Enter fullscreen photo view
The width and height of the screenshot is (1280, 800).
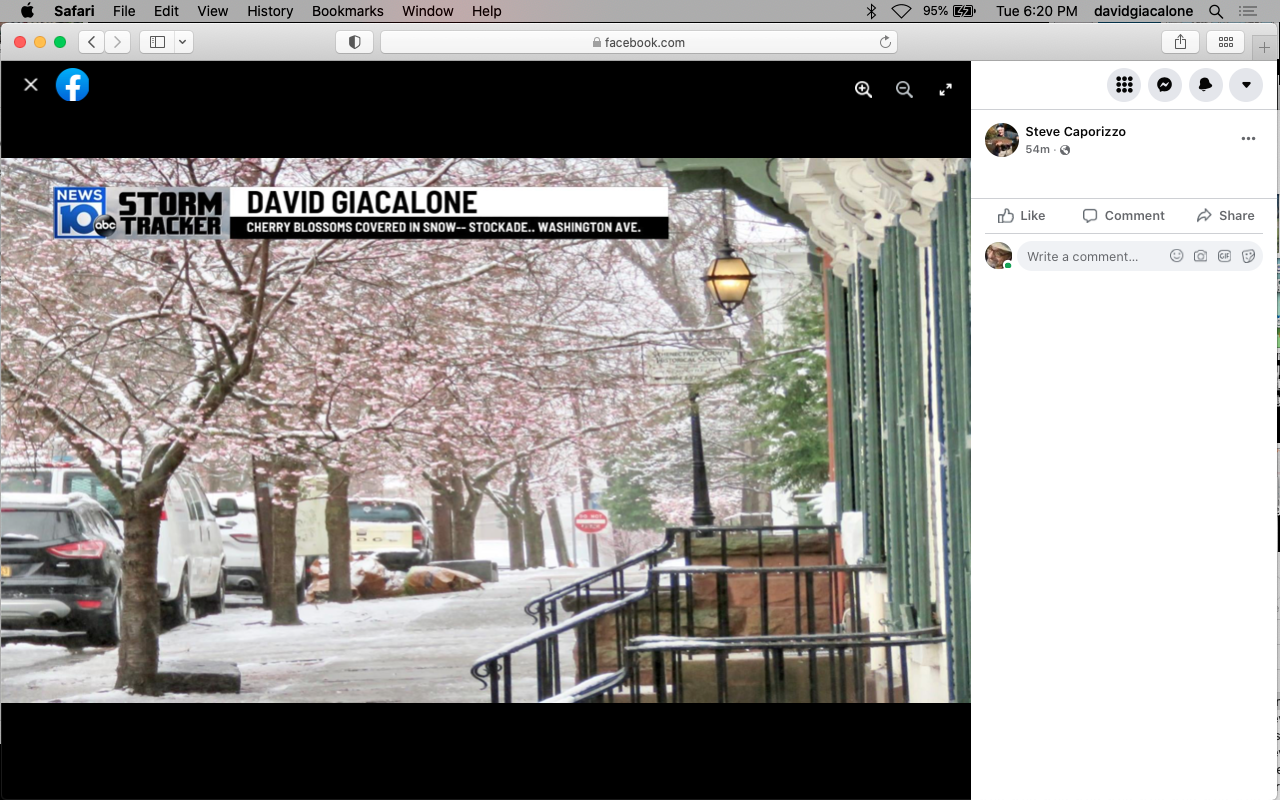pyautogui.click(x=945, y=89)
